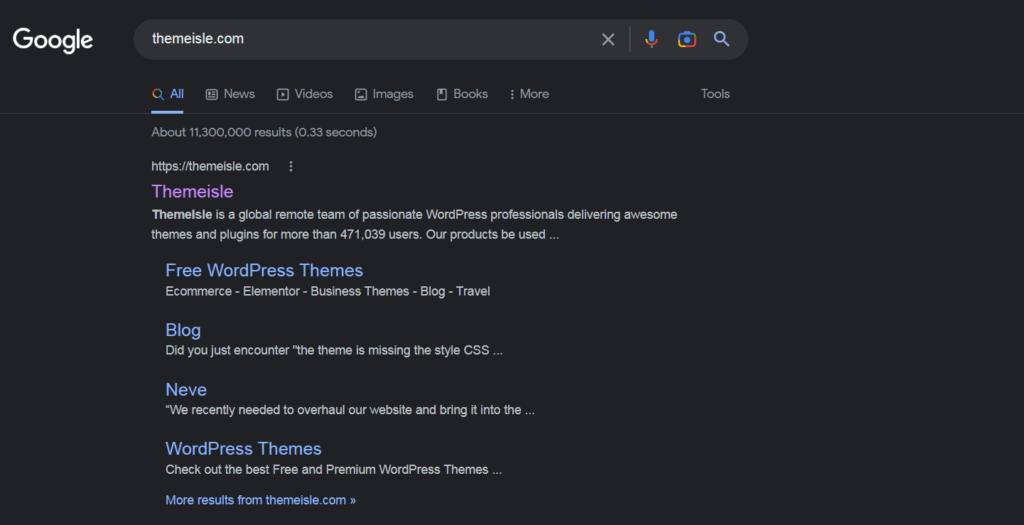1024x525 pixels.
Task: Select the All results tab
Action: (168, 94)
